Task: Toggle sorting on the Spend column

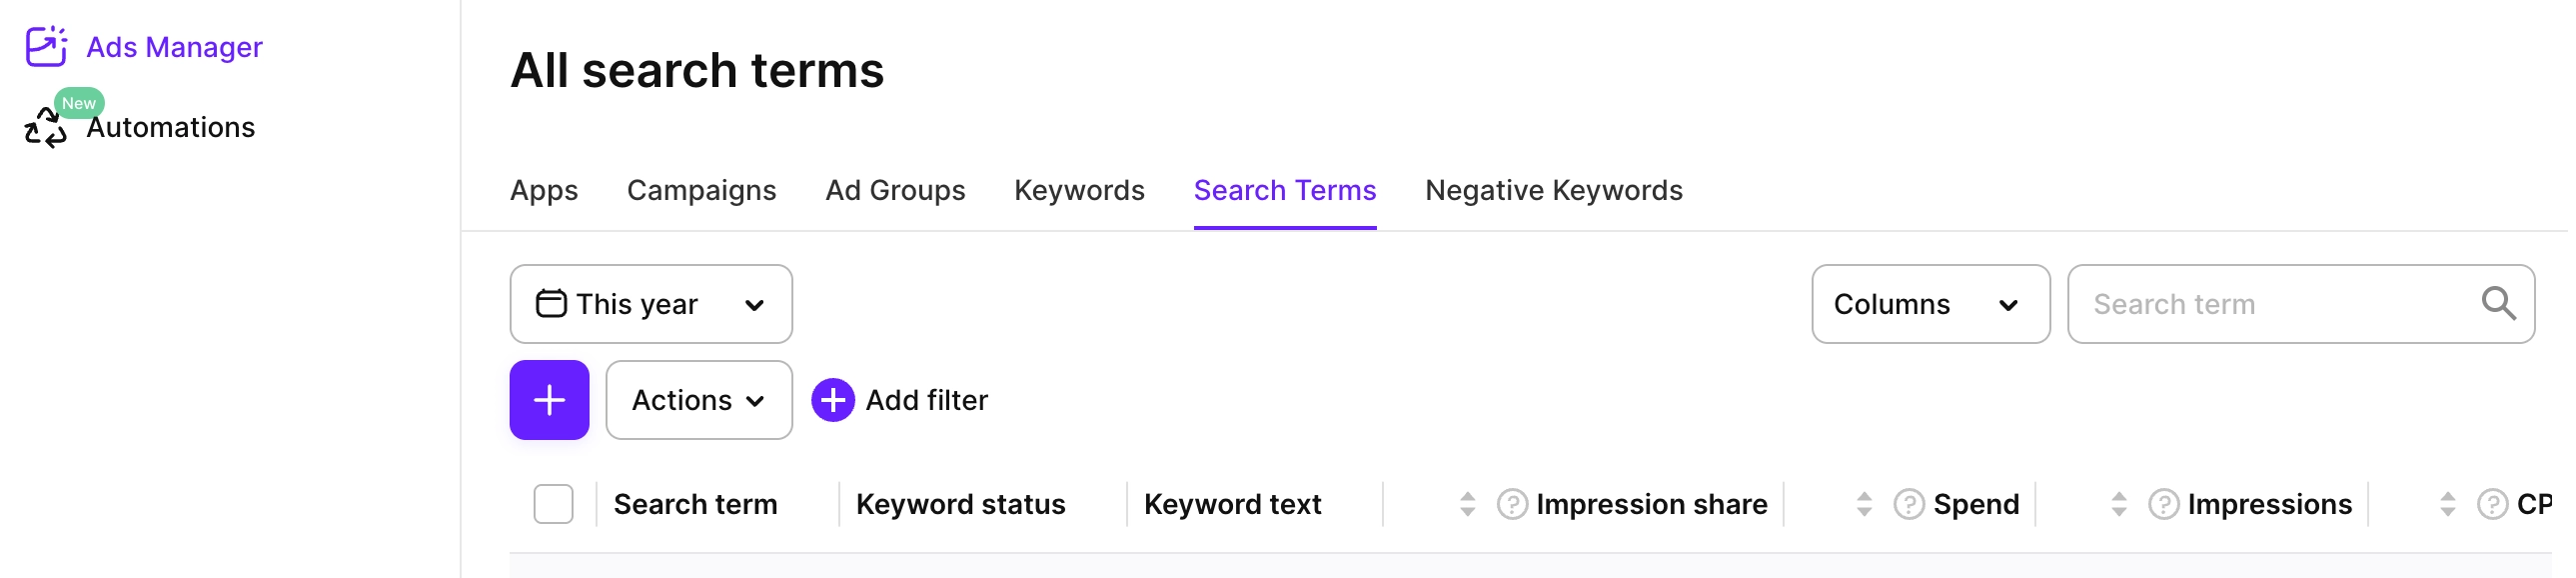Action: 1863,504
